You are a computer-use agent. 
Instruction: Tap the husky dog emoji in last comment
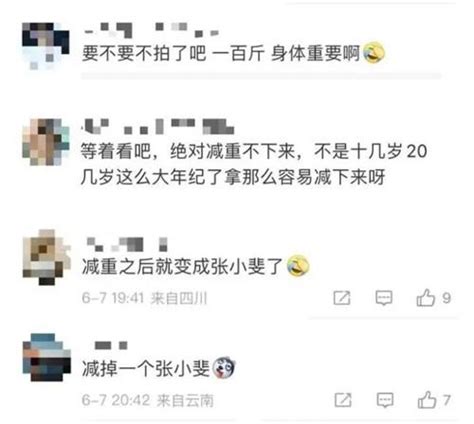224,368
